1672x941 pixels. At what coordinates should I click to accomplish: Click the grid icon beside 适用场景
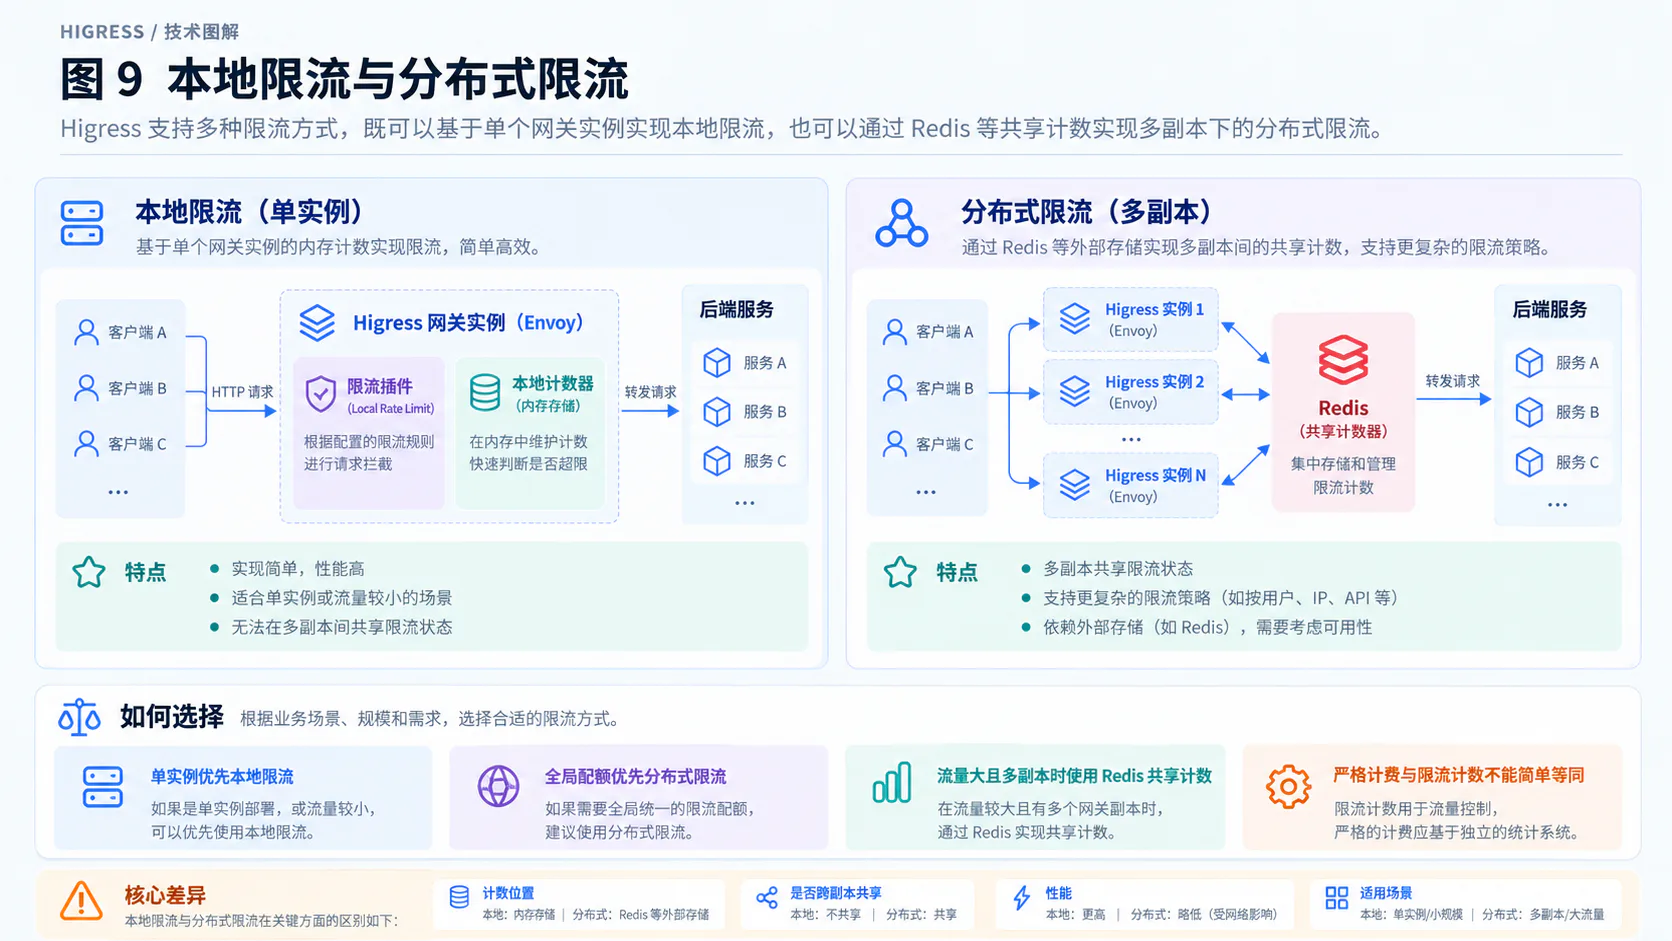1336,898
